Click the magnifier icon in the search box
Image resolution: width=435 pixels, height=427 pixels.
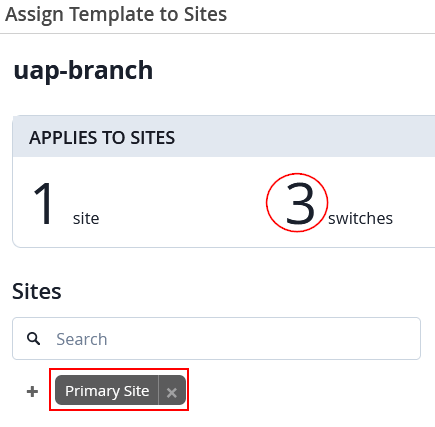pyautogui.click(x=33, y=339)
